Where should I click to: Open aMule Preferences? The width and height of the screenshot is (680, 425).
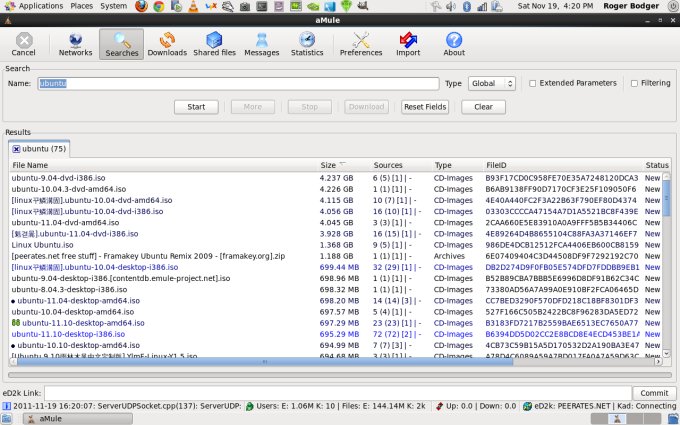361,41
